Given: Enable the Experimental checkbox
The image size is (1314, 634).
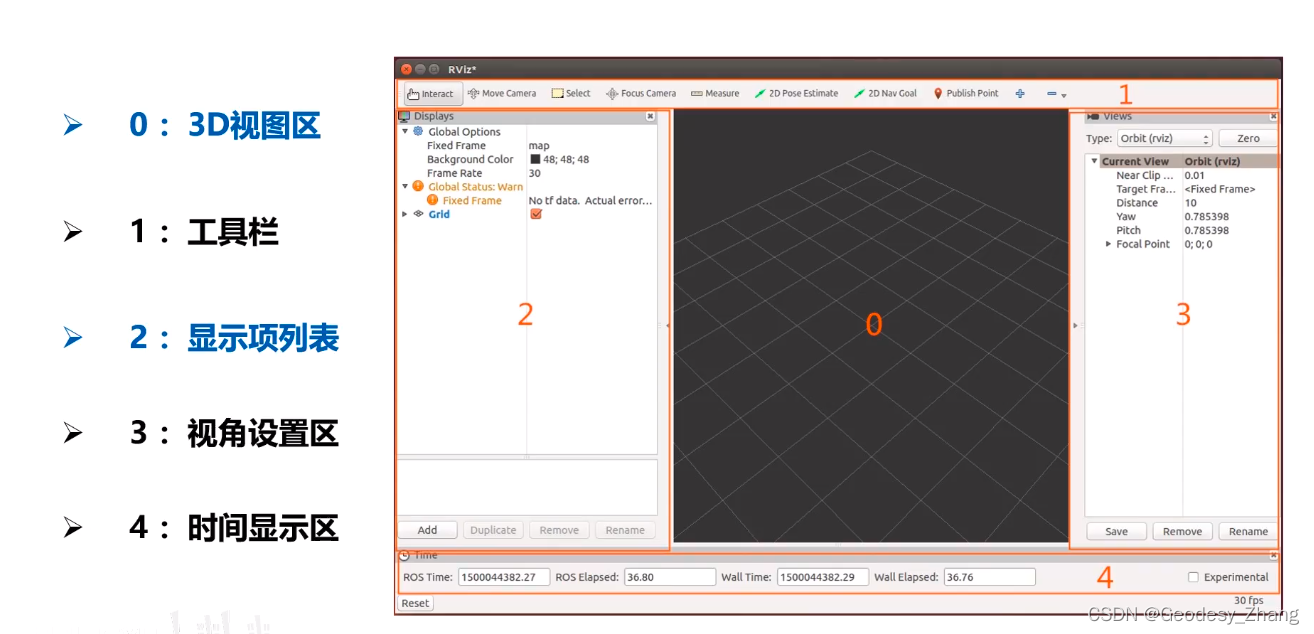Looking at the screenshot, I should pos(1193,577).
